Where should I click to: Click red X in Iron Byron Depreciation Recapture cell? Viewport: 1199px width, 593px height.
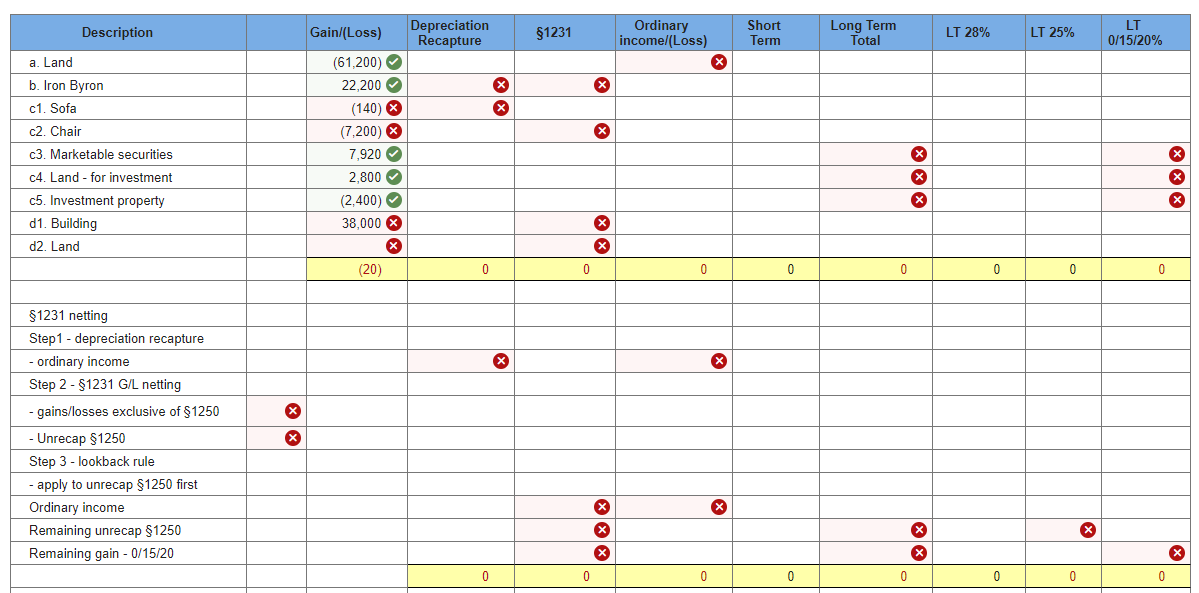tap(501, 85)
